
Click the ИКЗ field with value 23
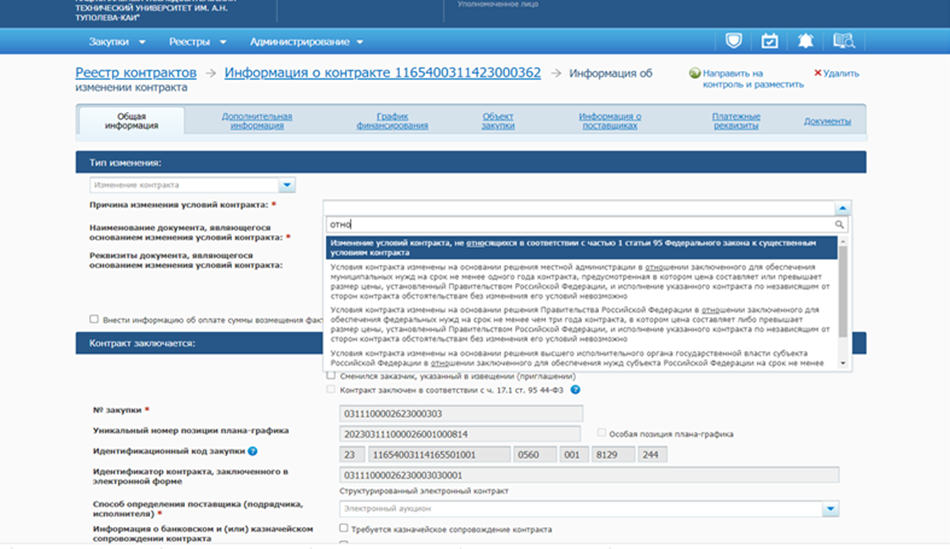click(x=352, y=454)
